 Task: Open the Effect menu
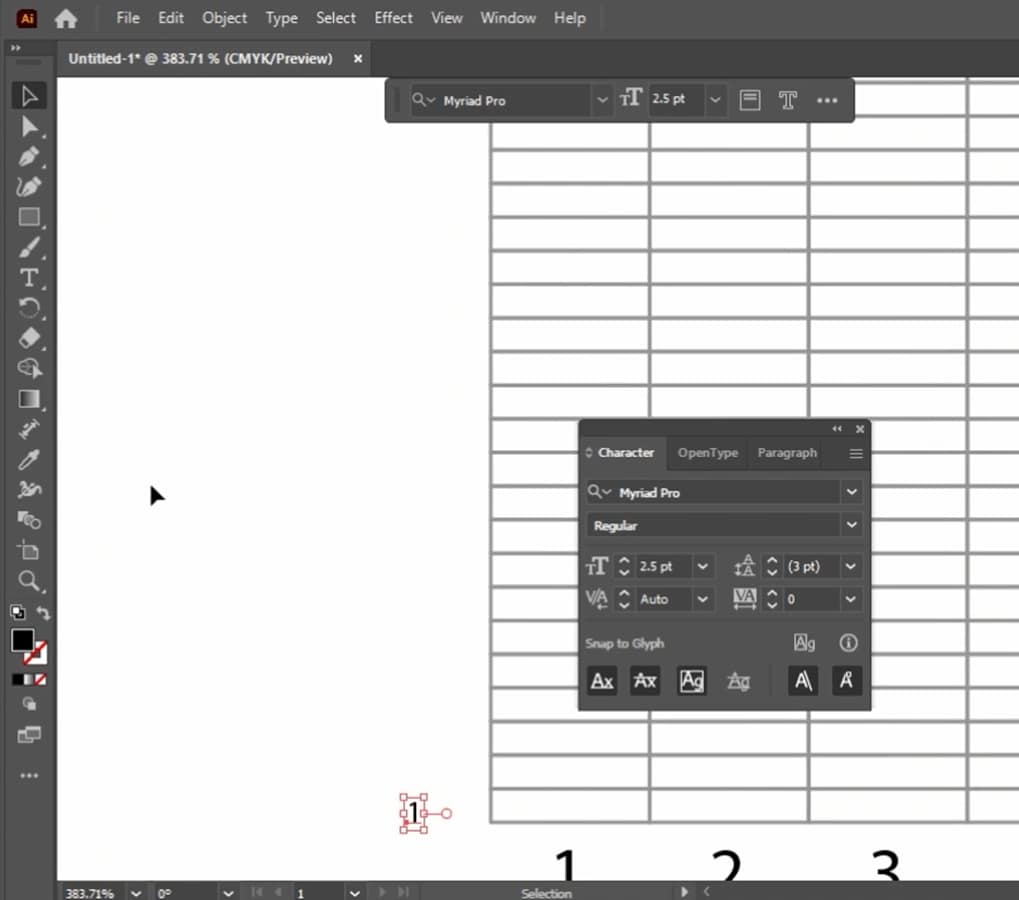[393, 18]
